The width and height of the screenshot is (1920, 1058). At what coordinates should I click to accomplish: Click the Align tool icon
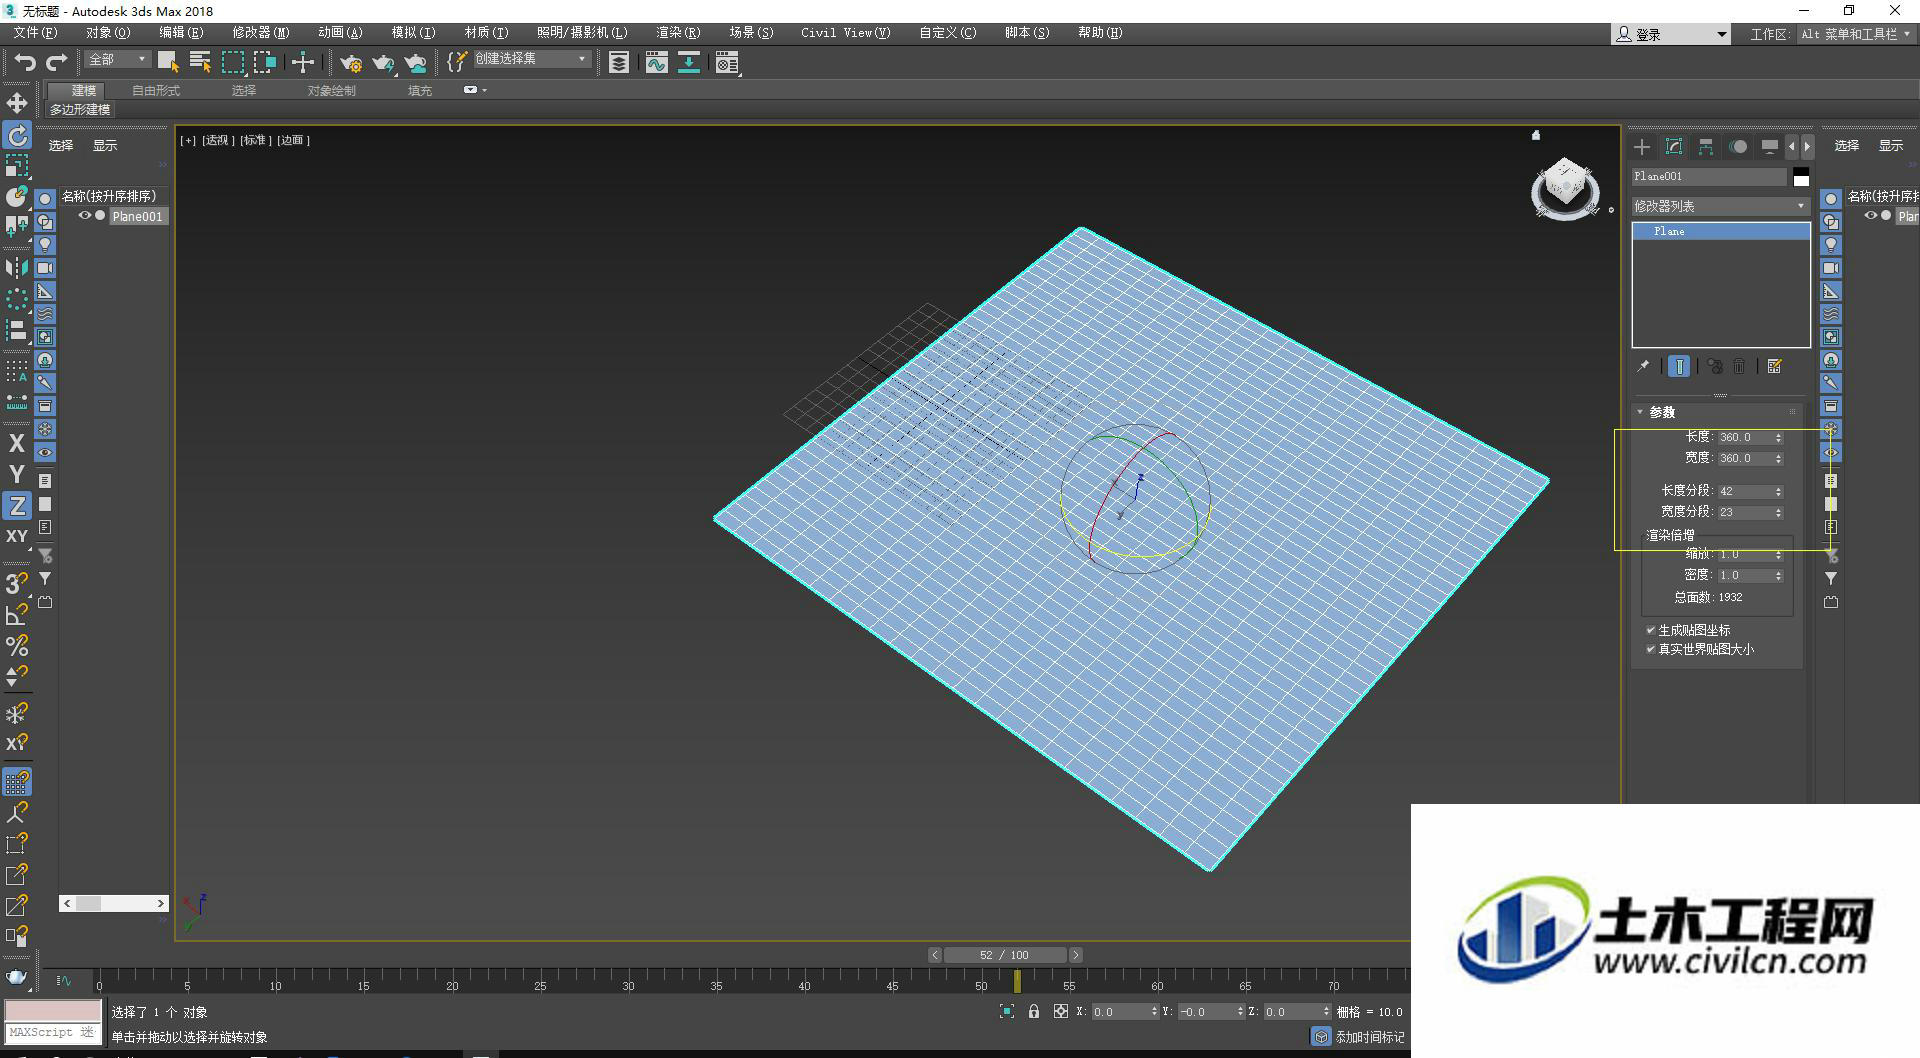pyautogui.click(x=17, y=330)
